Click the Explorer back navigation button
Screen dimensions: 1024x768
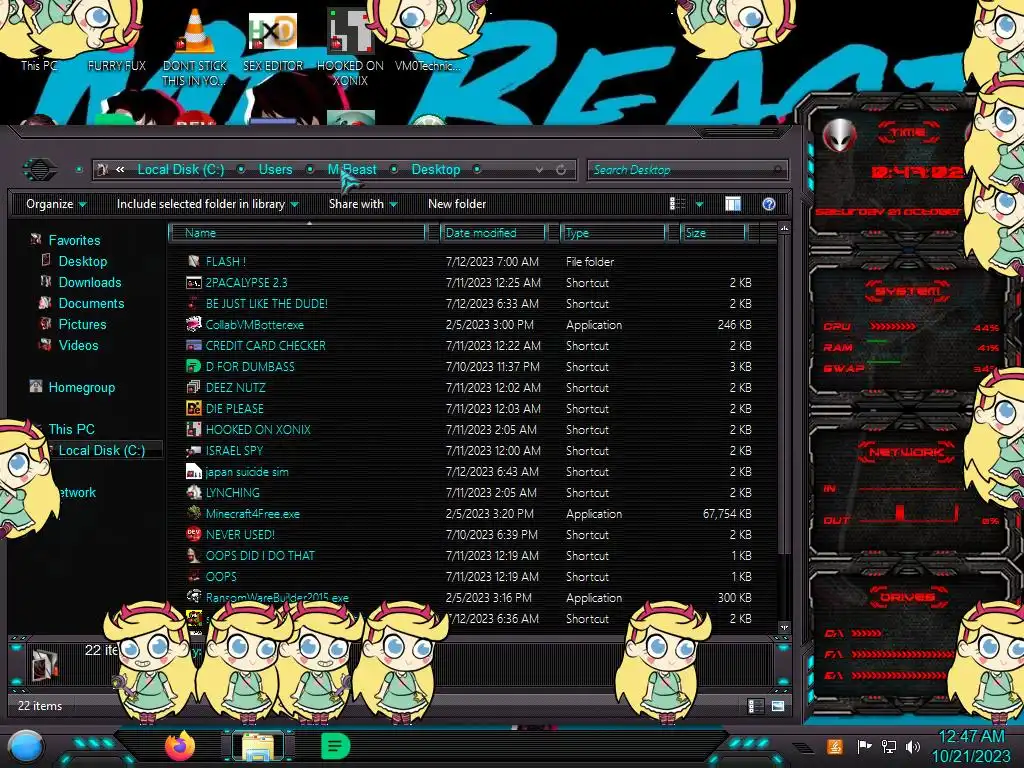click(x=40, y=170)
